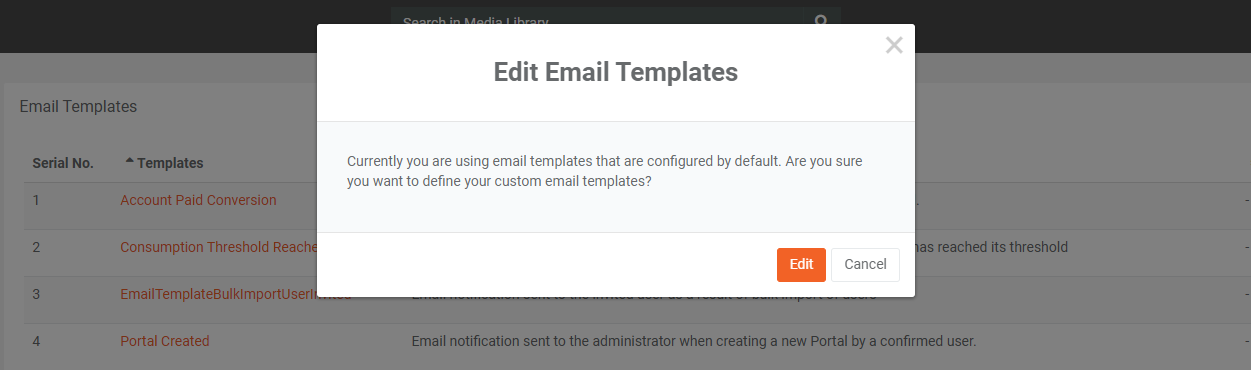Confirm with the orange Edit button
The height and width of the screenshot is (370, 1251).
pos(801,265)
